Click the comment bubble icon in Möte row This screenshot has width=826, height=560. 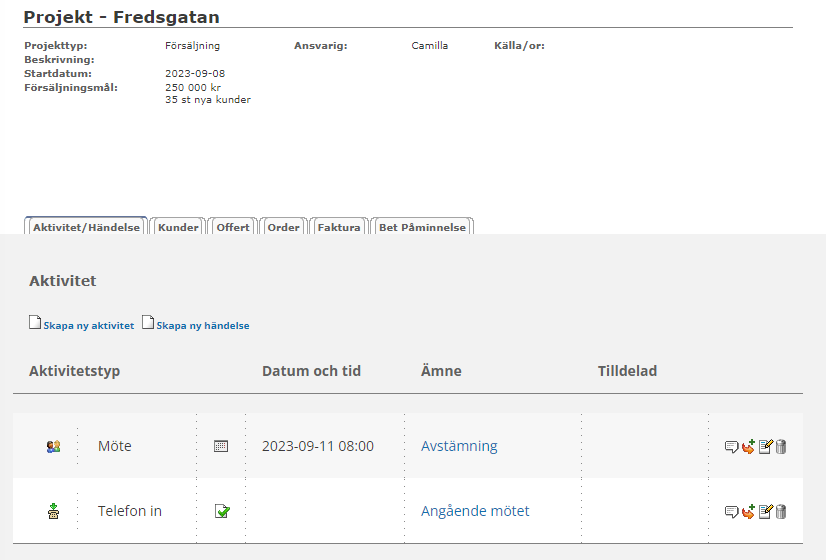731,447
